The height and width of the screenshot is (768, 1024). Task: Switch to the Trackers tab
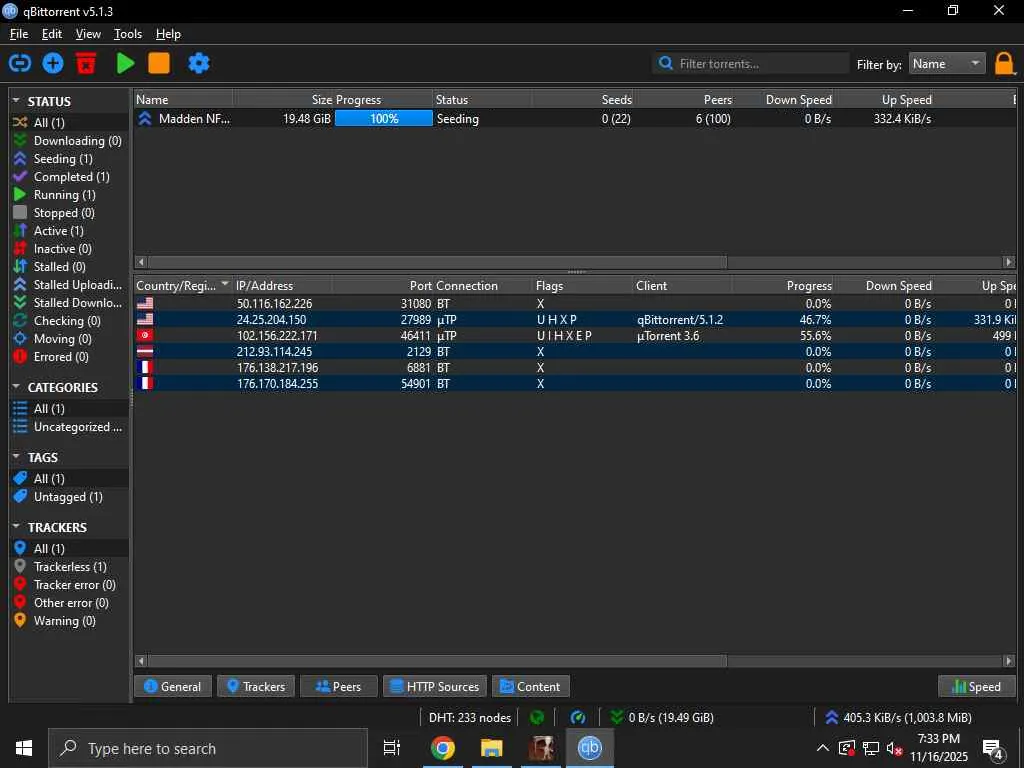click(256, 686)
